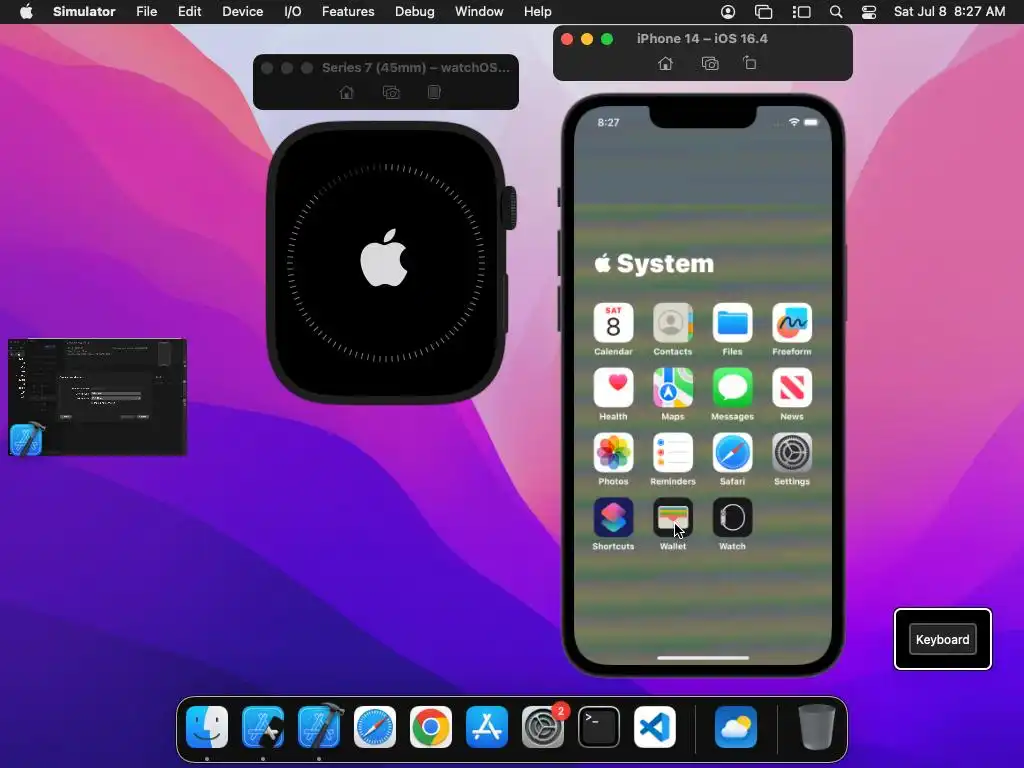1024x768 pixels.
Task: Click Home button in watchOS simulator toolbar
Action: (347, 92)
